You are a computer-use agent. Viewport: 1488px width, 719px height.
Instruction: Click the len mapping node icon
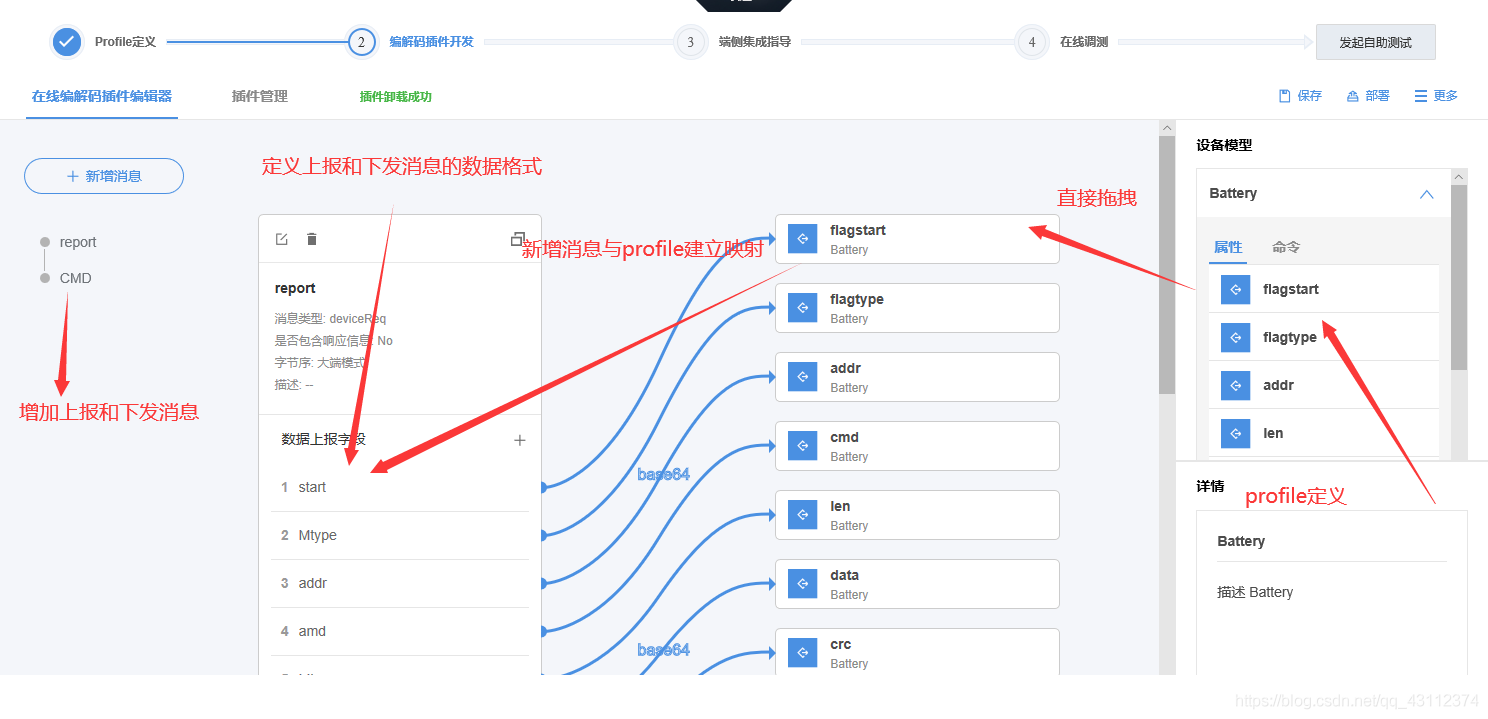803,515
